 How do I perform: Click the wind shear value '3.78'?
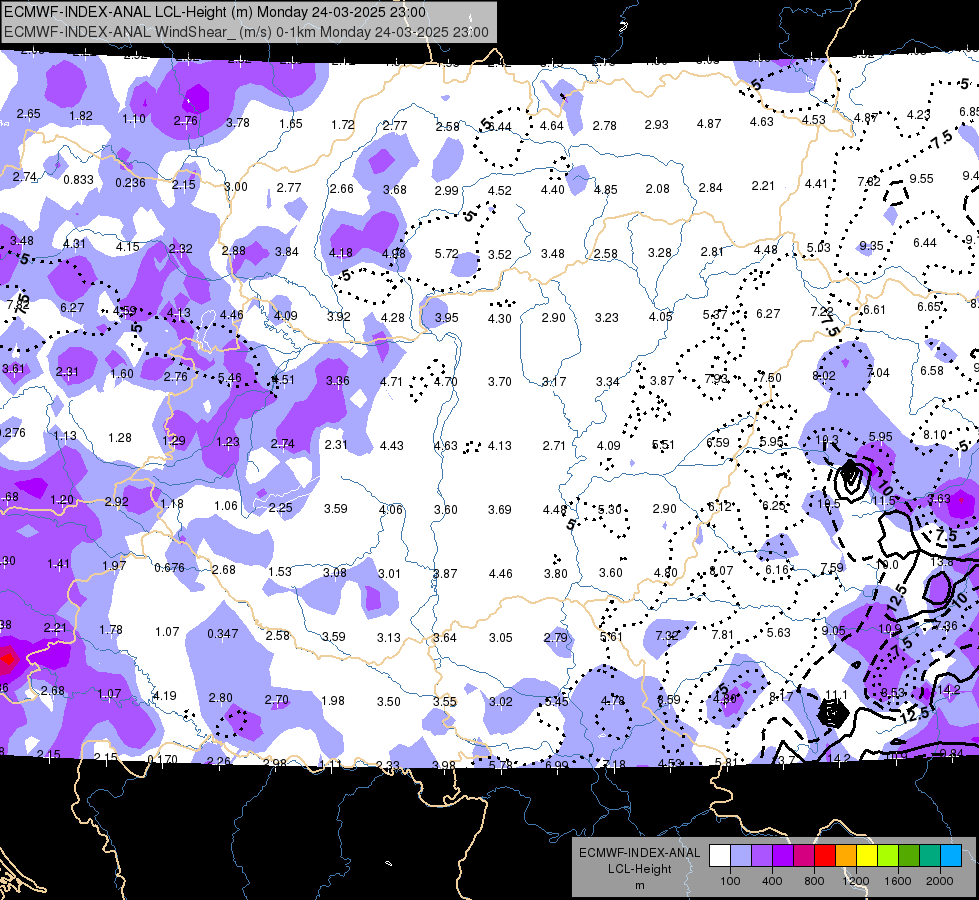pos(238,122)
